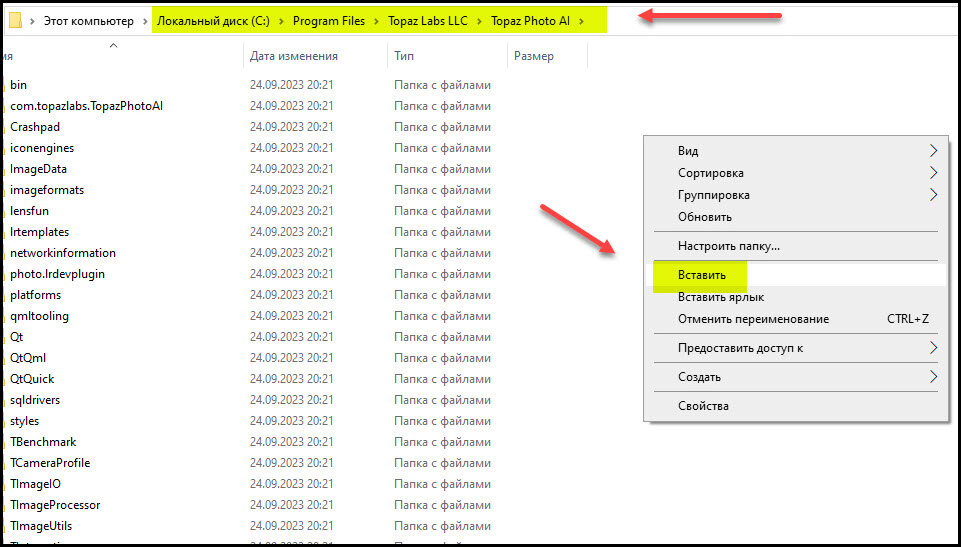Select the lrtemplates folder

[39, 232]
